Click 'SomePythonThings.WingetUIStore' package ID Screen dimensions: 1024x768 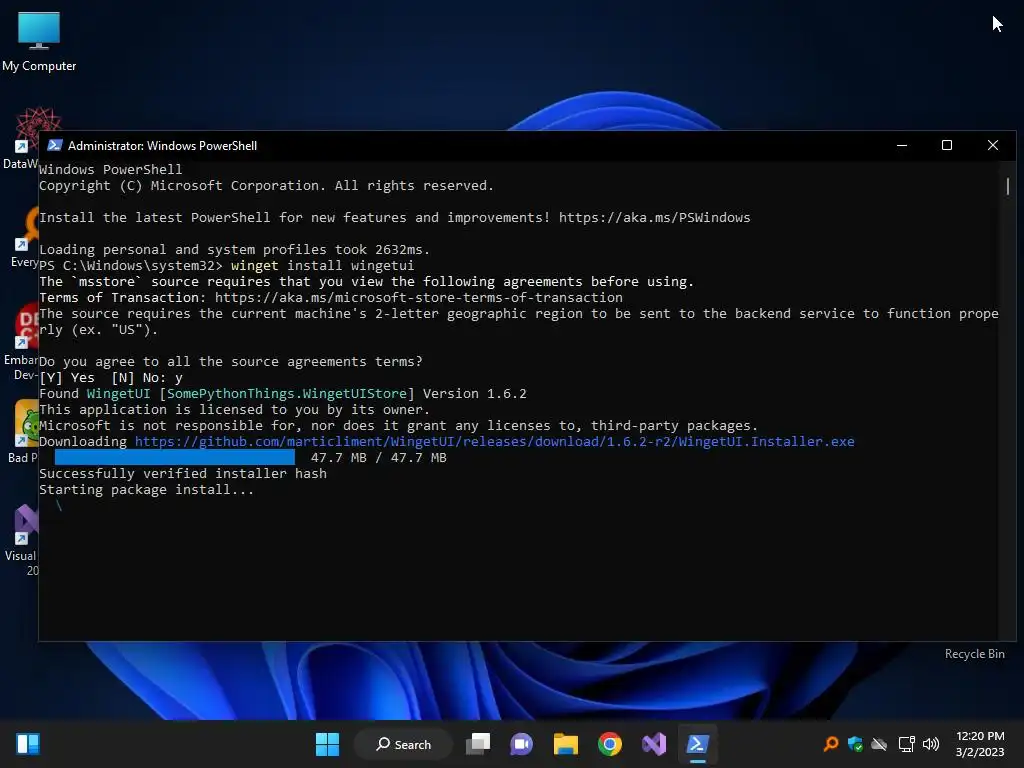(x=287, y=394)
